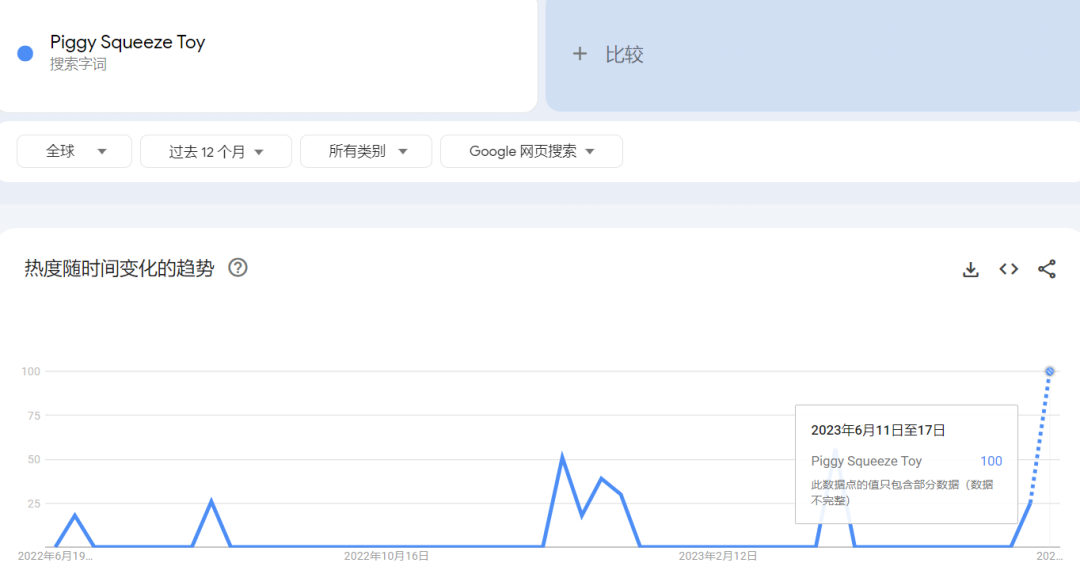The height and width of the screenshot is (578, 1080).
Task: Edit the Piggy Squeeze Toy search term
Action: pos(127,43)
